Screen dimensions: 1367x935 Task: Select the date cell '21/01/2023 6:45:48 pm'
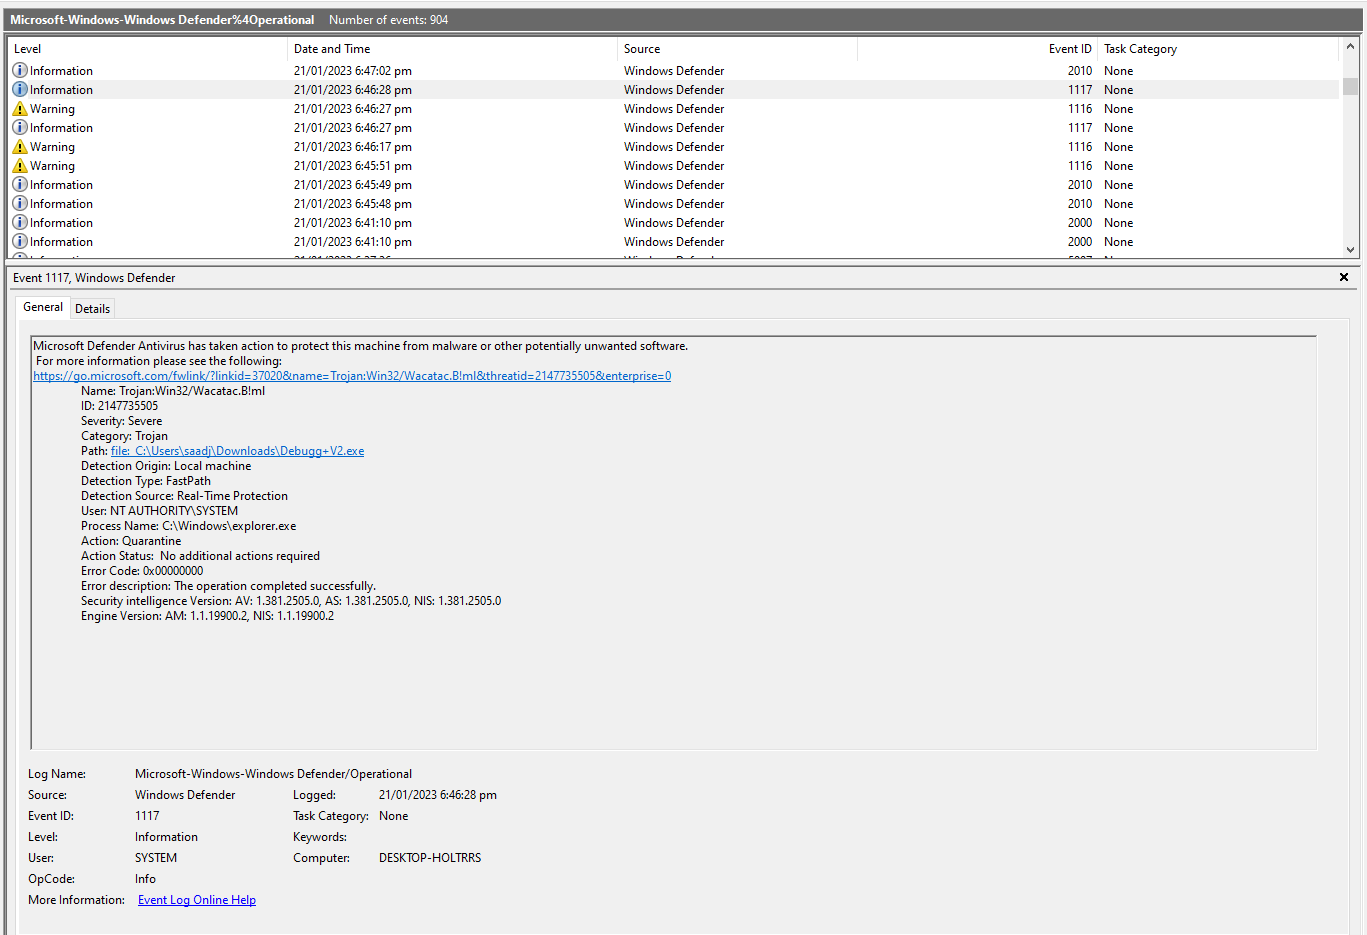tap(353, 204)
